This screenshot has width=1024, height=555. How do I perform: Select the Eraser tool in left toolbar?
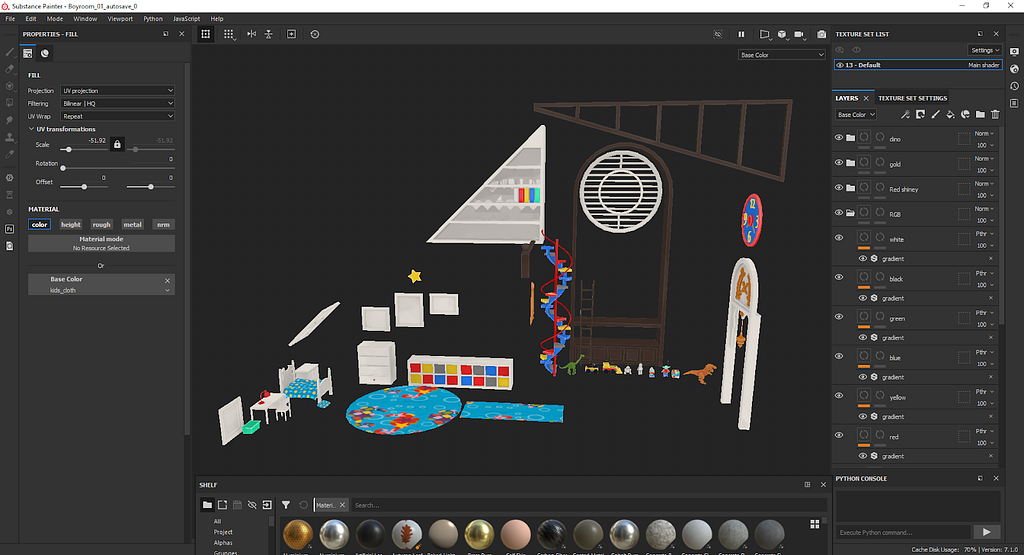pyautogui.click(x=9, y=69)
